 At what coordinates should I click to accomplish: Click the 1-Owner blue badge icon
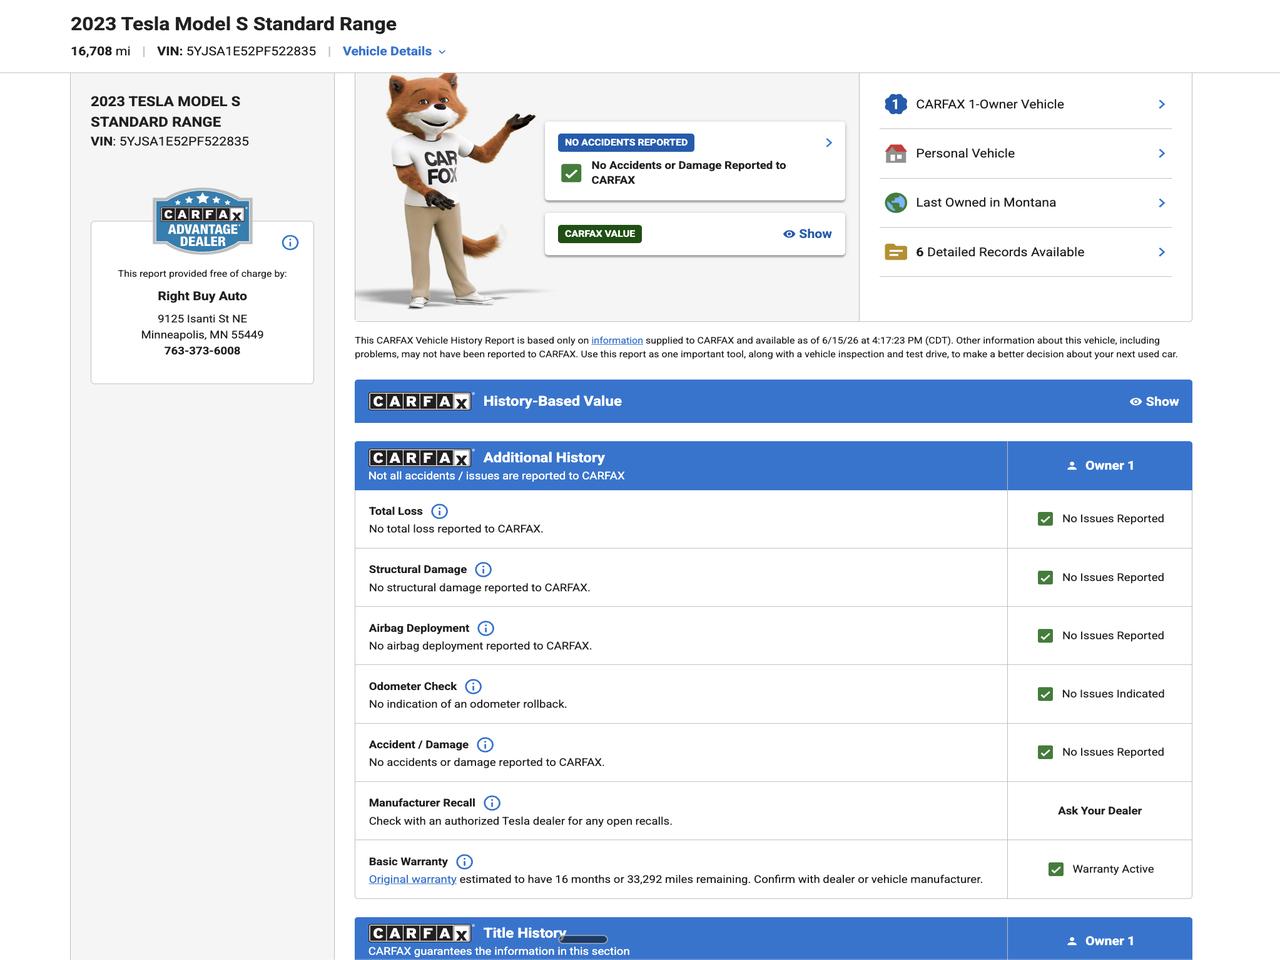pyautogui.click(x=895, y=104)
